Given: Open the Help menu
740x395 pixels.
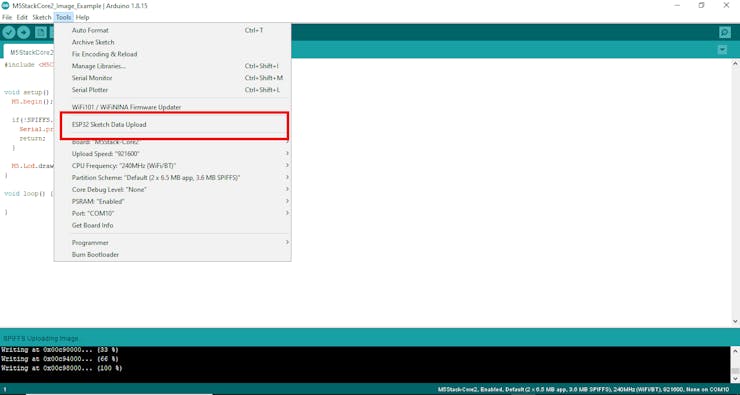Looking at the screenshot, I should click(x=83, y=17).
